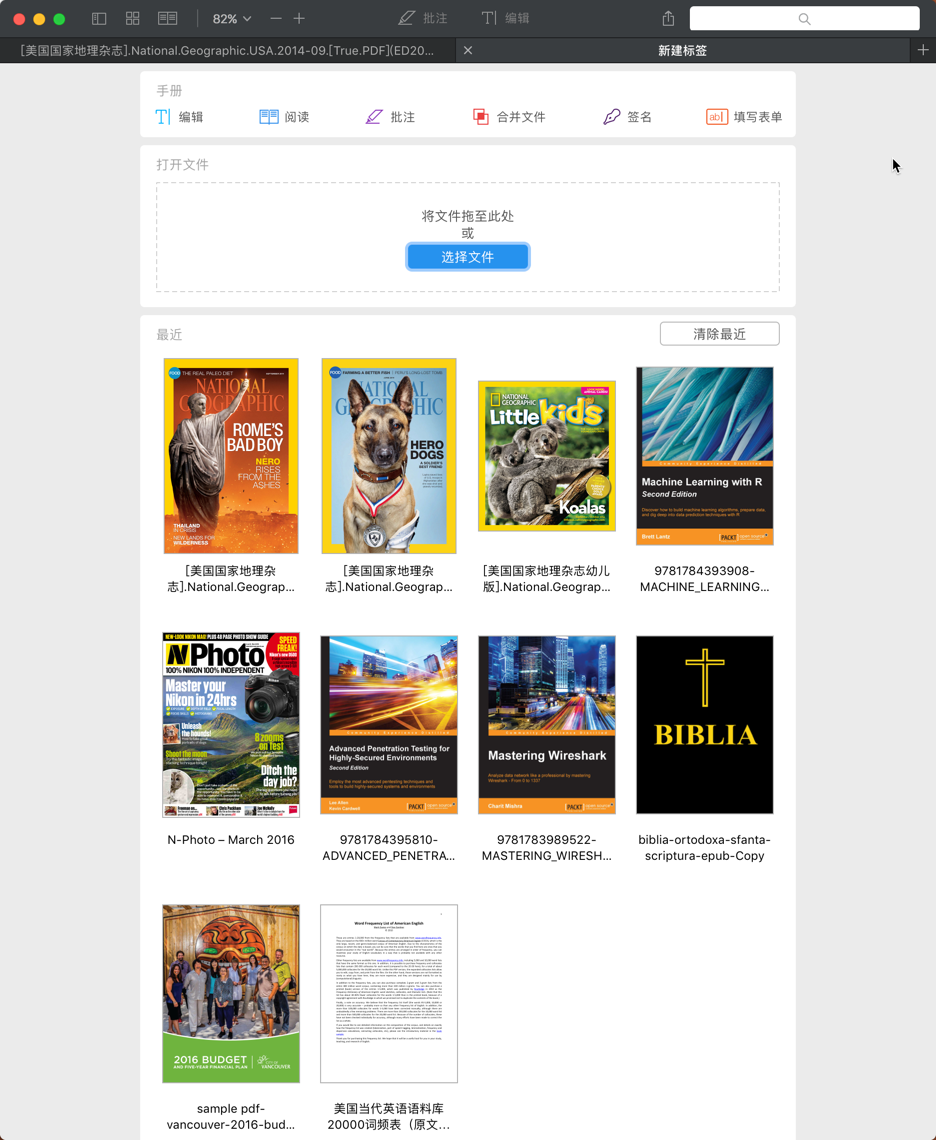This screenshot has width=936, height=1140.
Task: Select the 新建标签 tab
Action: coord(682,50)
